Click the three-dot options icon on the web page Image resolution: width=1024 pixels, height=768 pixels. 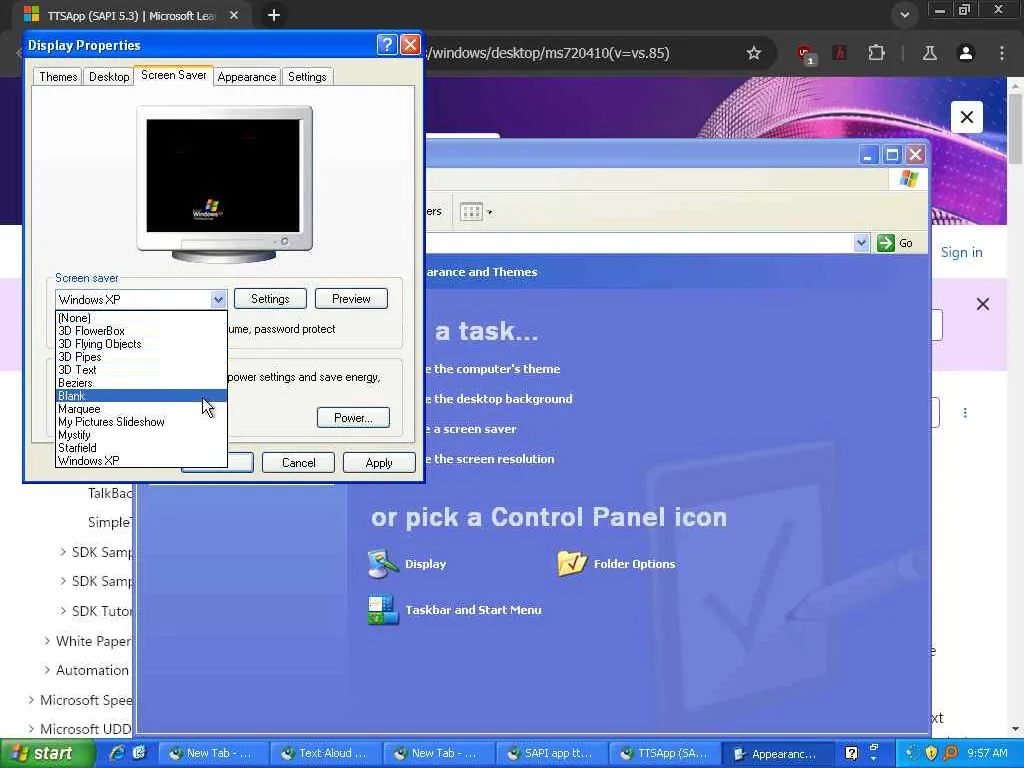[x=965, y=413]
